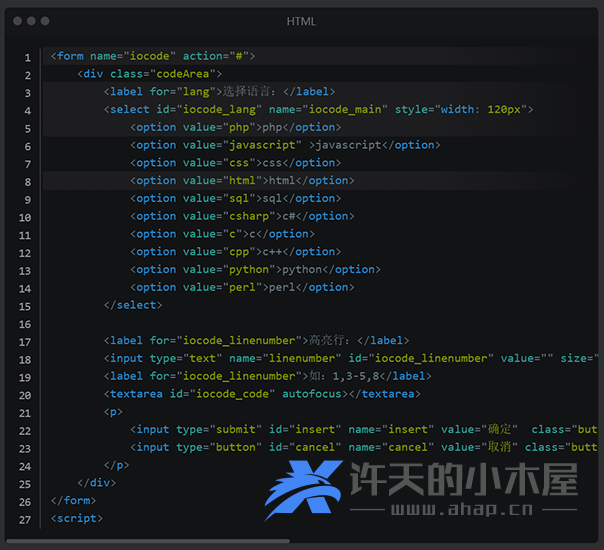Image resolution: width=604 pixels, height=550 pixels.
Task: Click the option value="perl" line
Action: tap(242, 287)
